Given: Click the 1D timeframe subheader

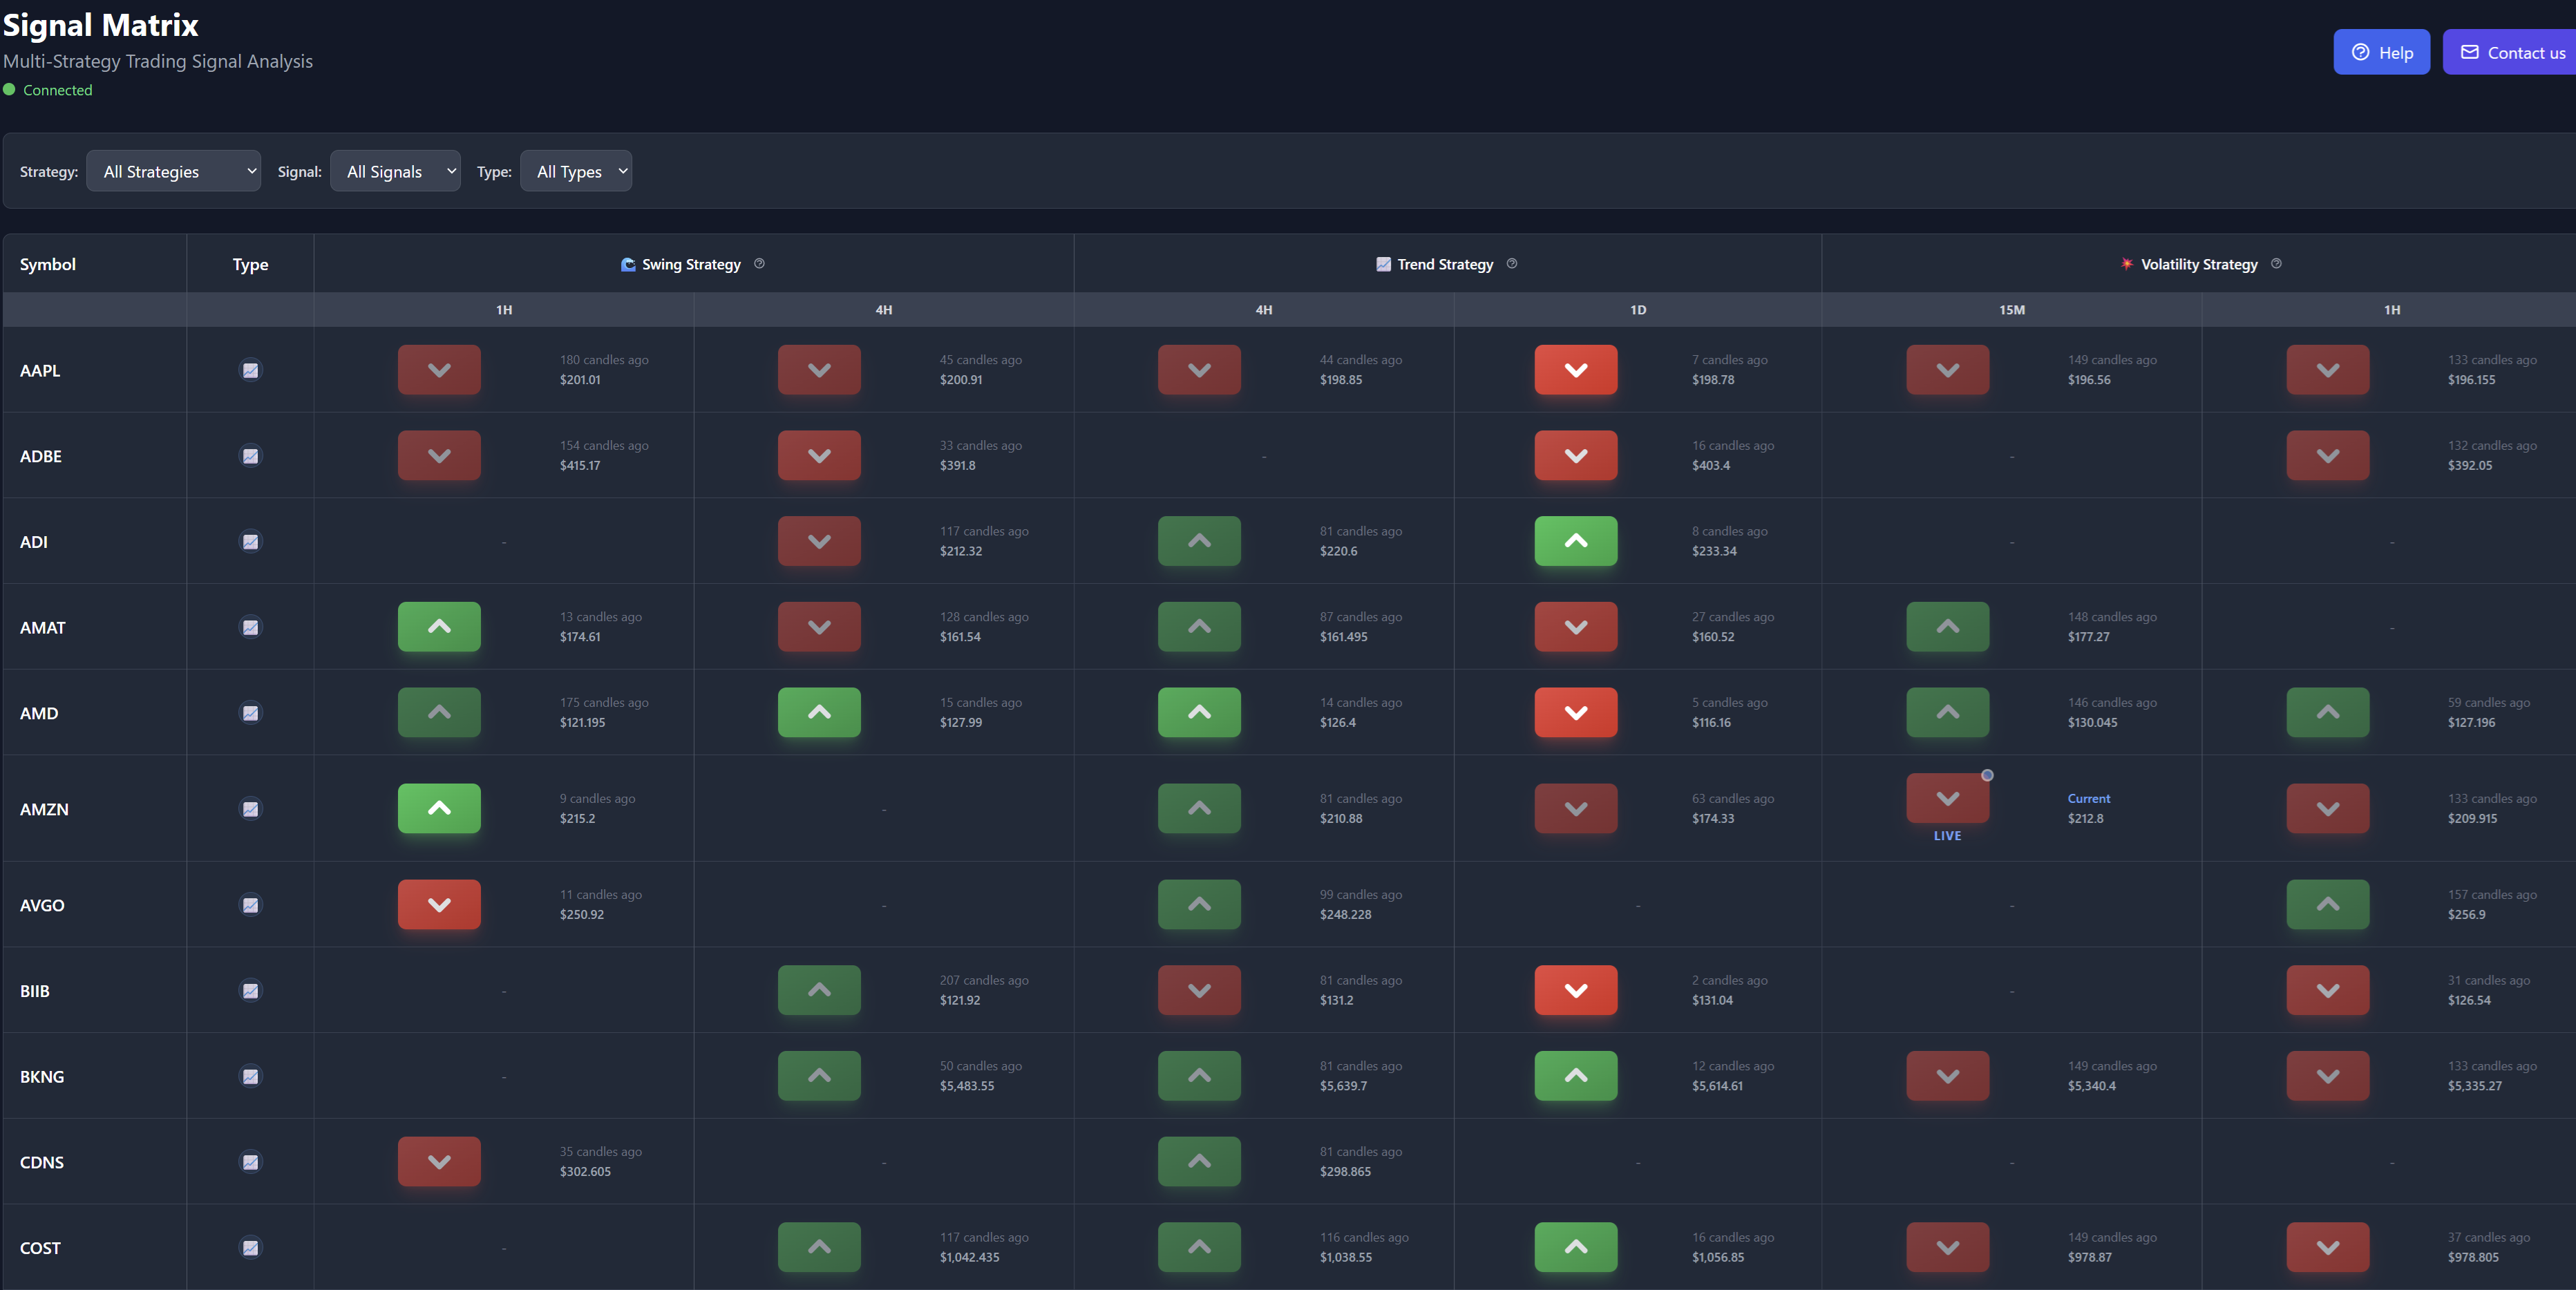Looking at the screenshot, I should [1638, 310].
